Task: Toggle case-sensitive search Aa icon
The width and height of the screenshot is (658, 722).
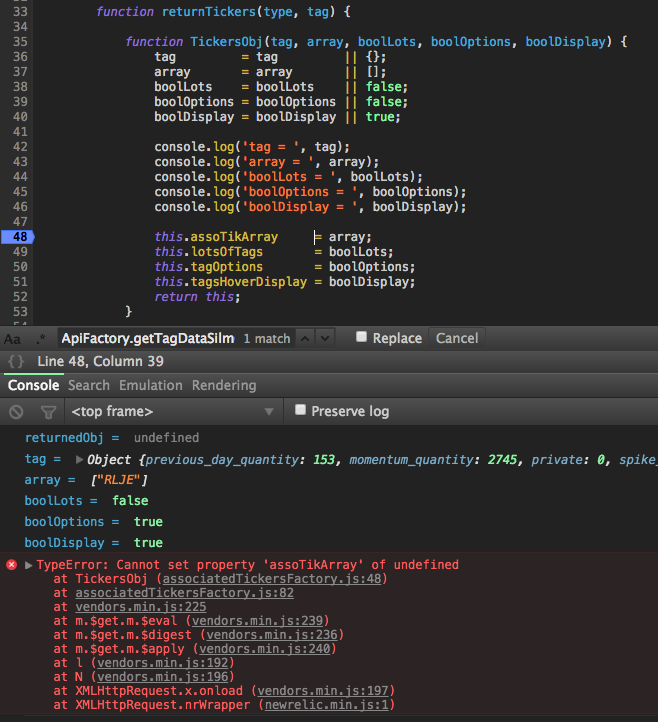Action: pos(12,339)
